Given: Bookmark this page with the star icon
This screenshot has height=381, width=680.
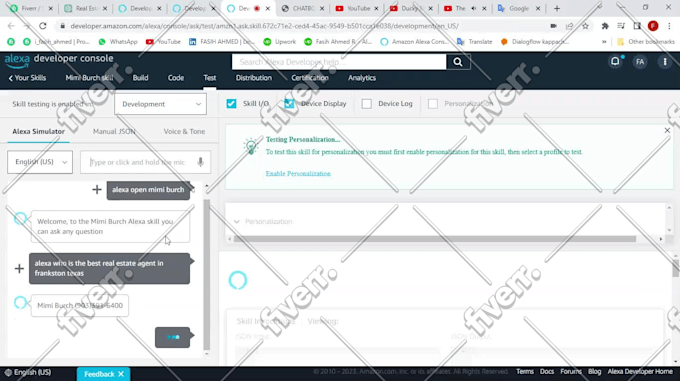Looking at the screenshot, I should point(585,26).
